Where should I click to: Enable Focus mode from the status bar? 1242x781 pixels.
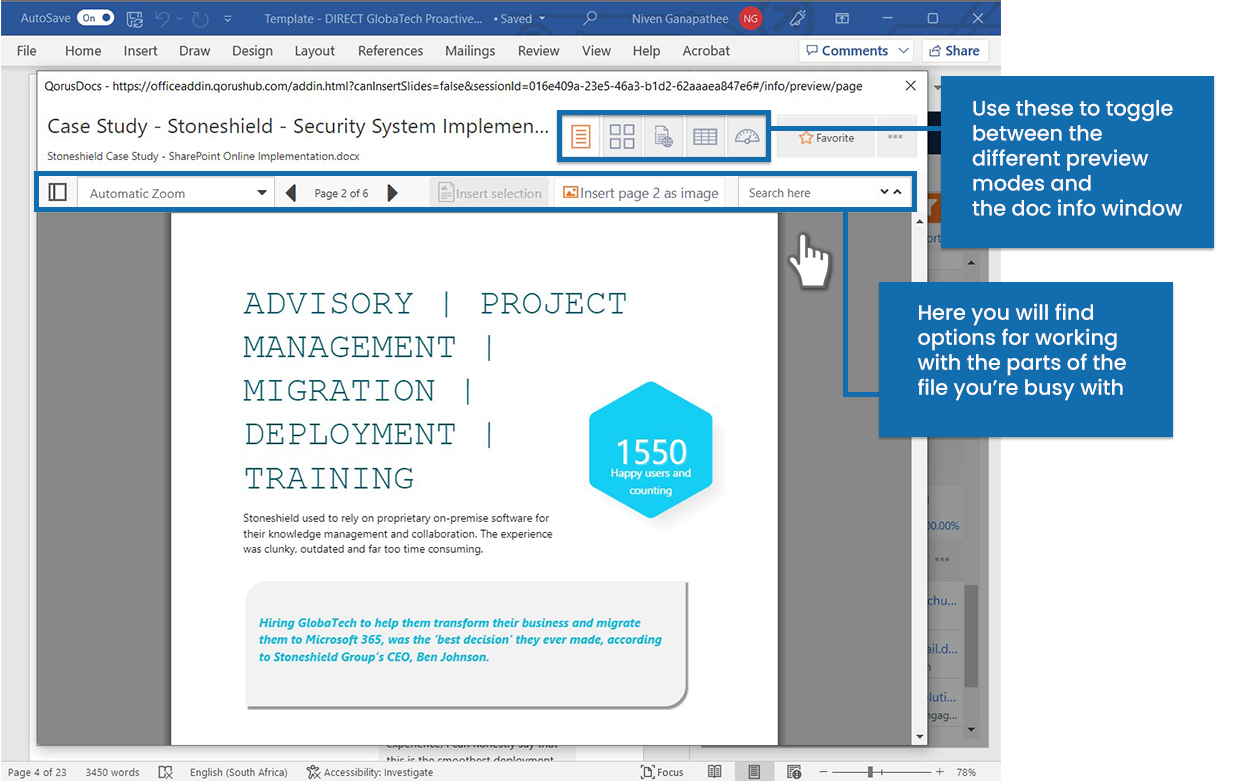point(662,771)
